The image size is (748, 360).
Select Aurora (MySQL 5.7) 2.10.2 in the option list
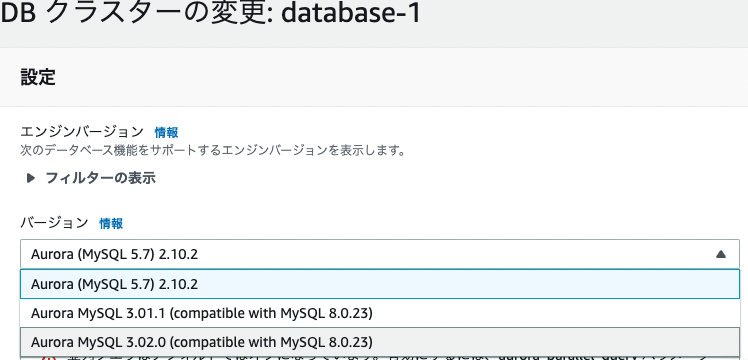point(380,284)
